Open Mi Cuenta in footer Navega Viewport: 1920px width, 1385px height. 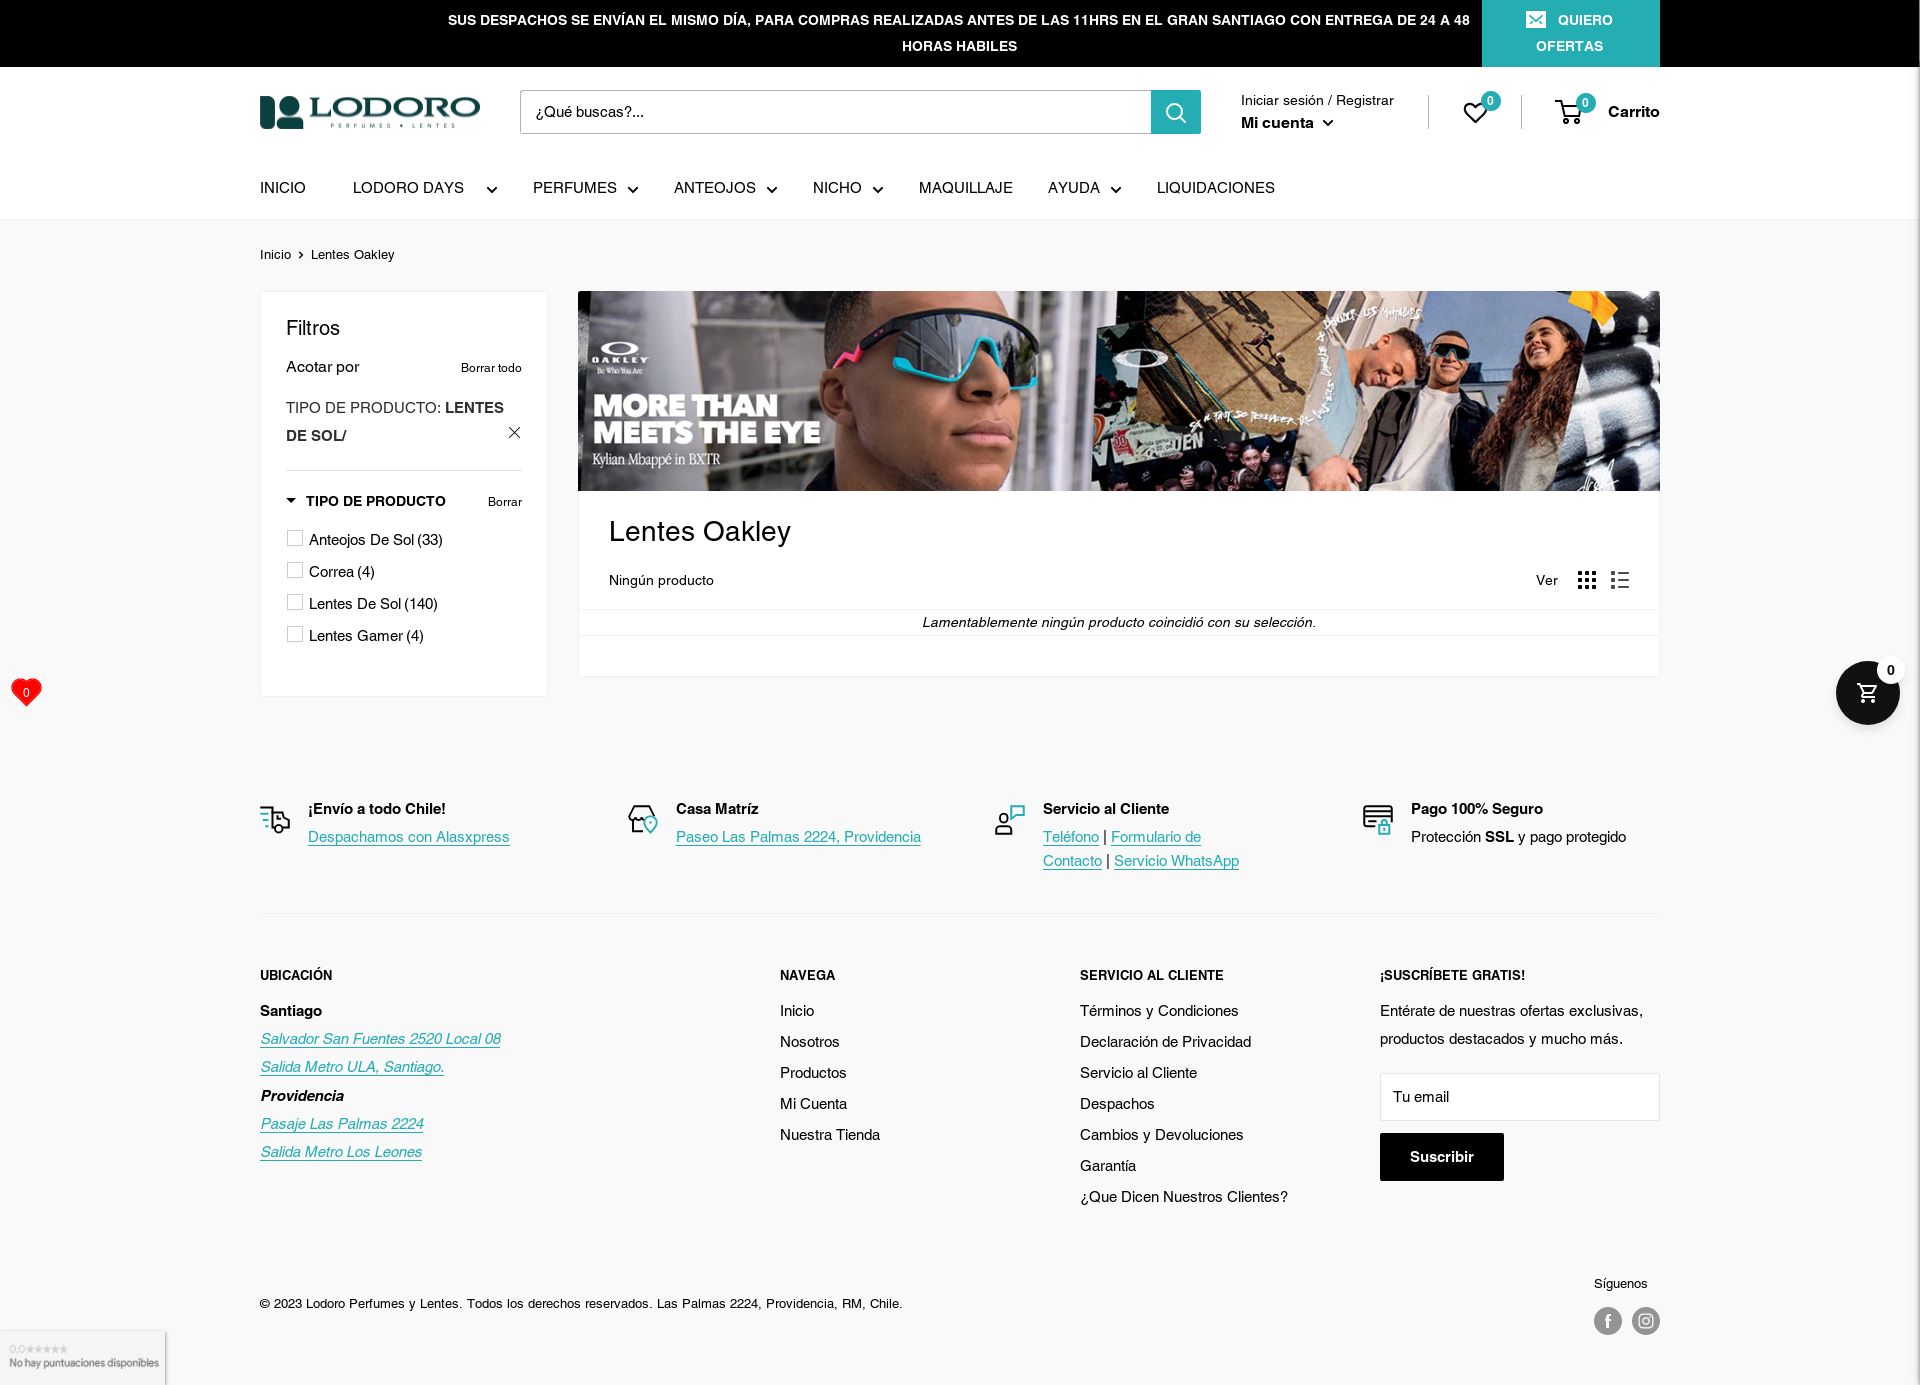coord(814,1104)
